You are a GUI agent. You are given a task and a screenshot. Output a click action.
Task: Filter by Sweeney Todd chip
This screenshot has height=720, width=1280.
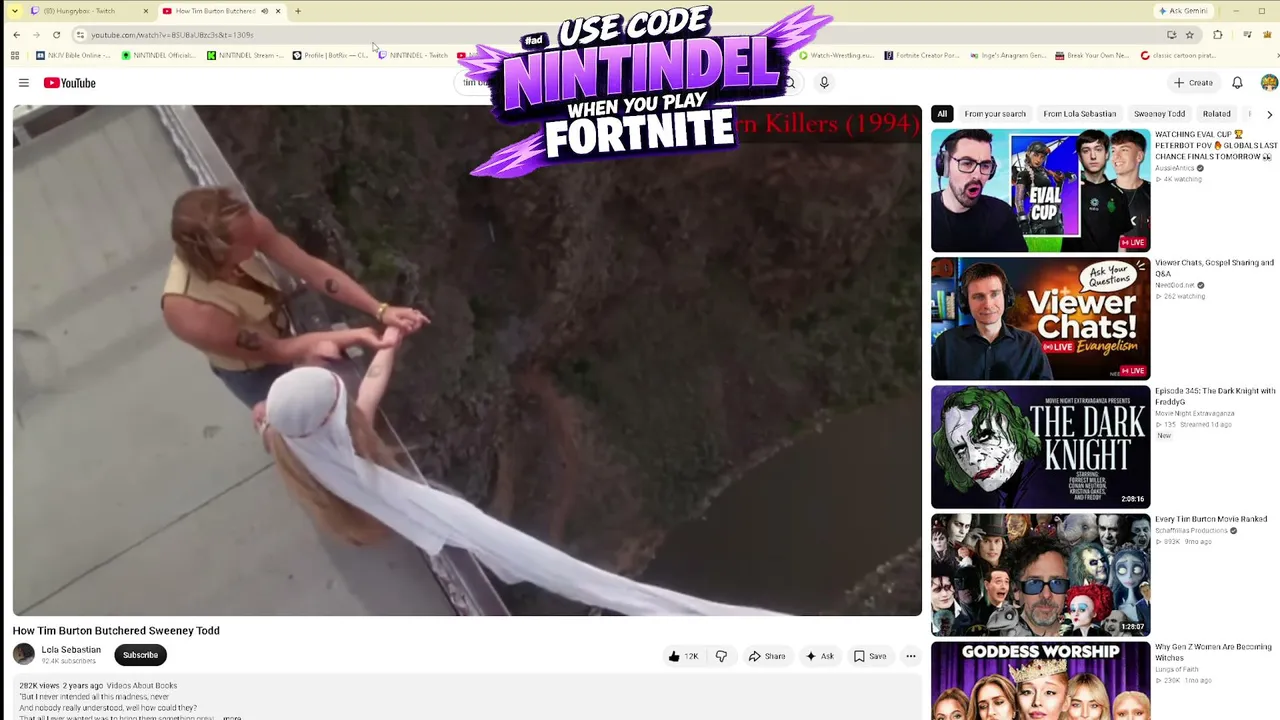click(1159, 114)
